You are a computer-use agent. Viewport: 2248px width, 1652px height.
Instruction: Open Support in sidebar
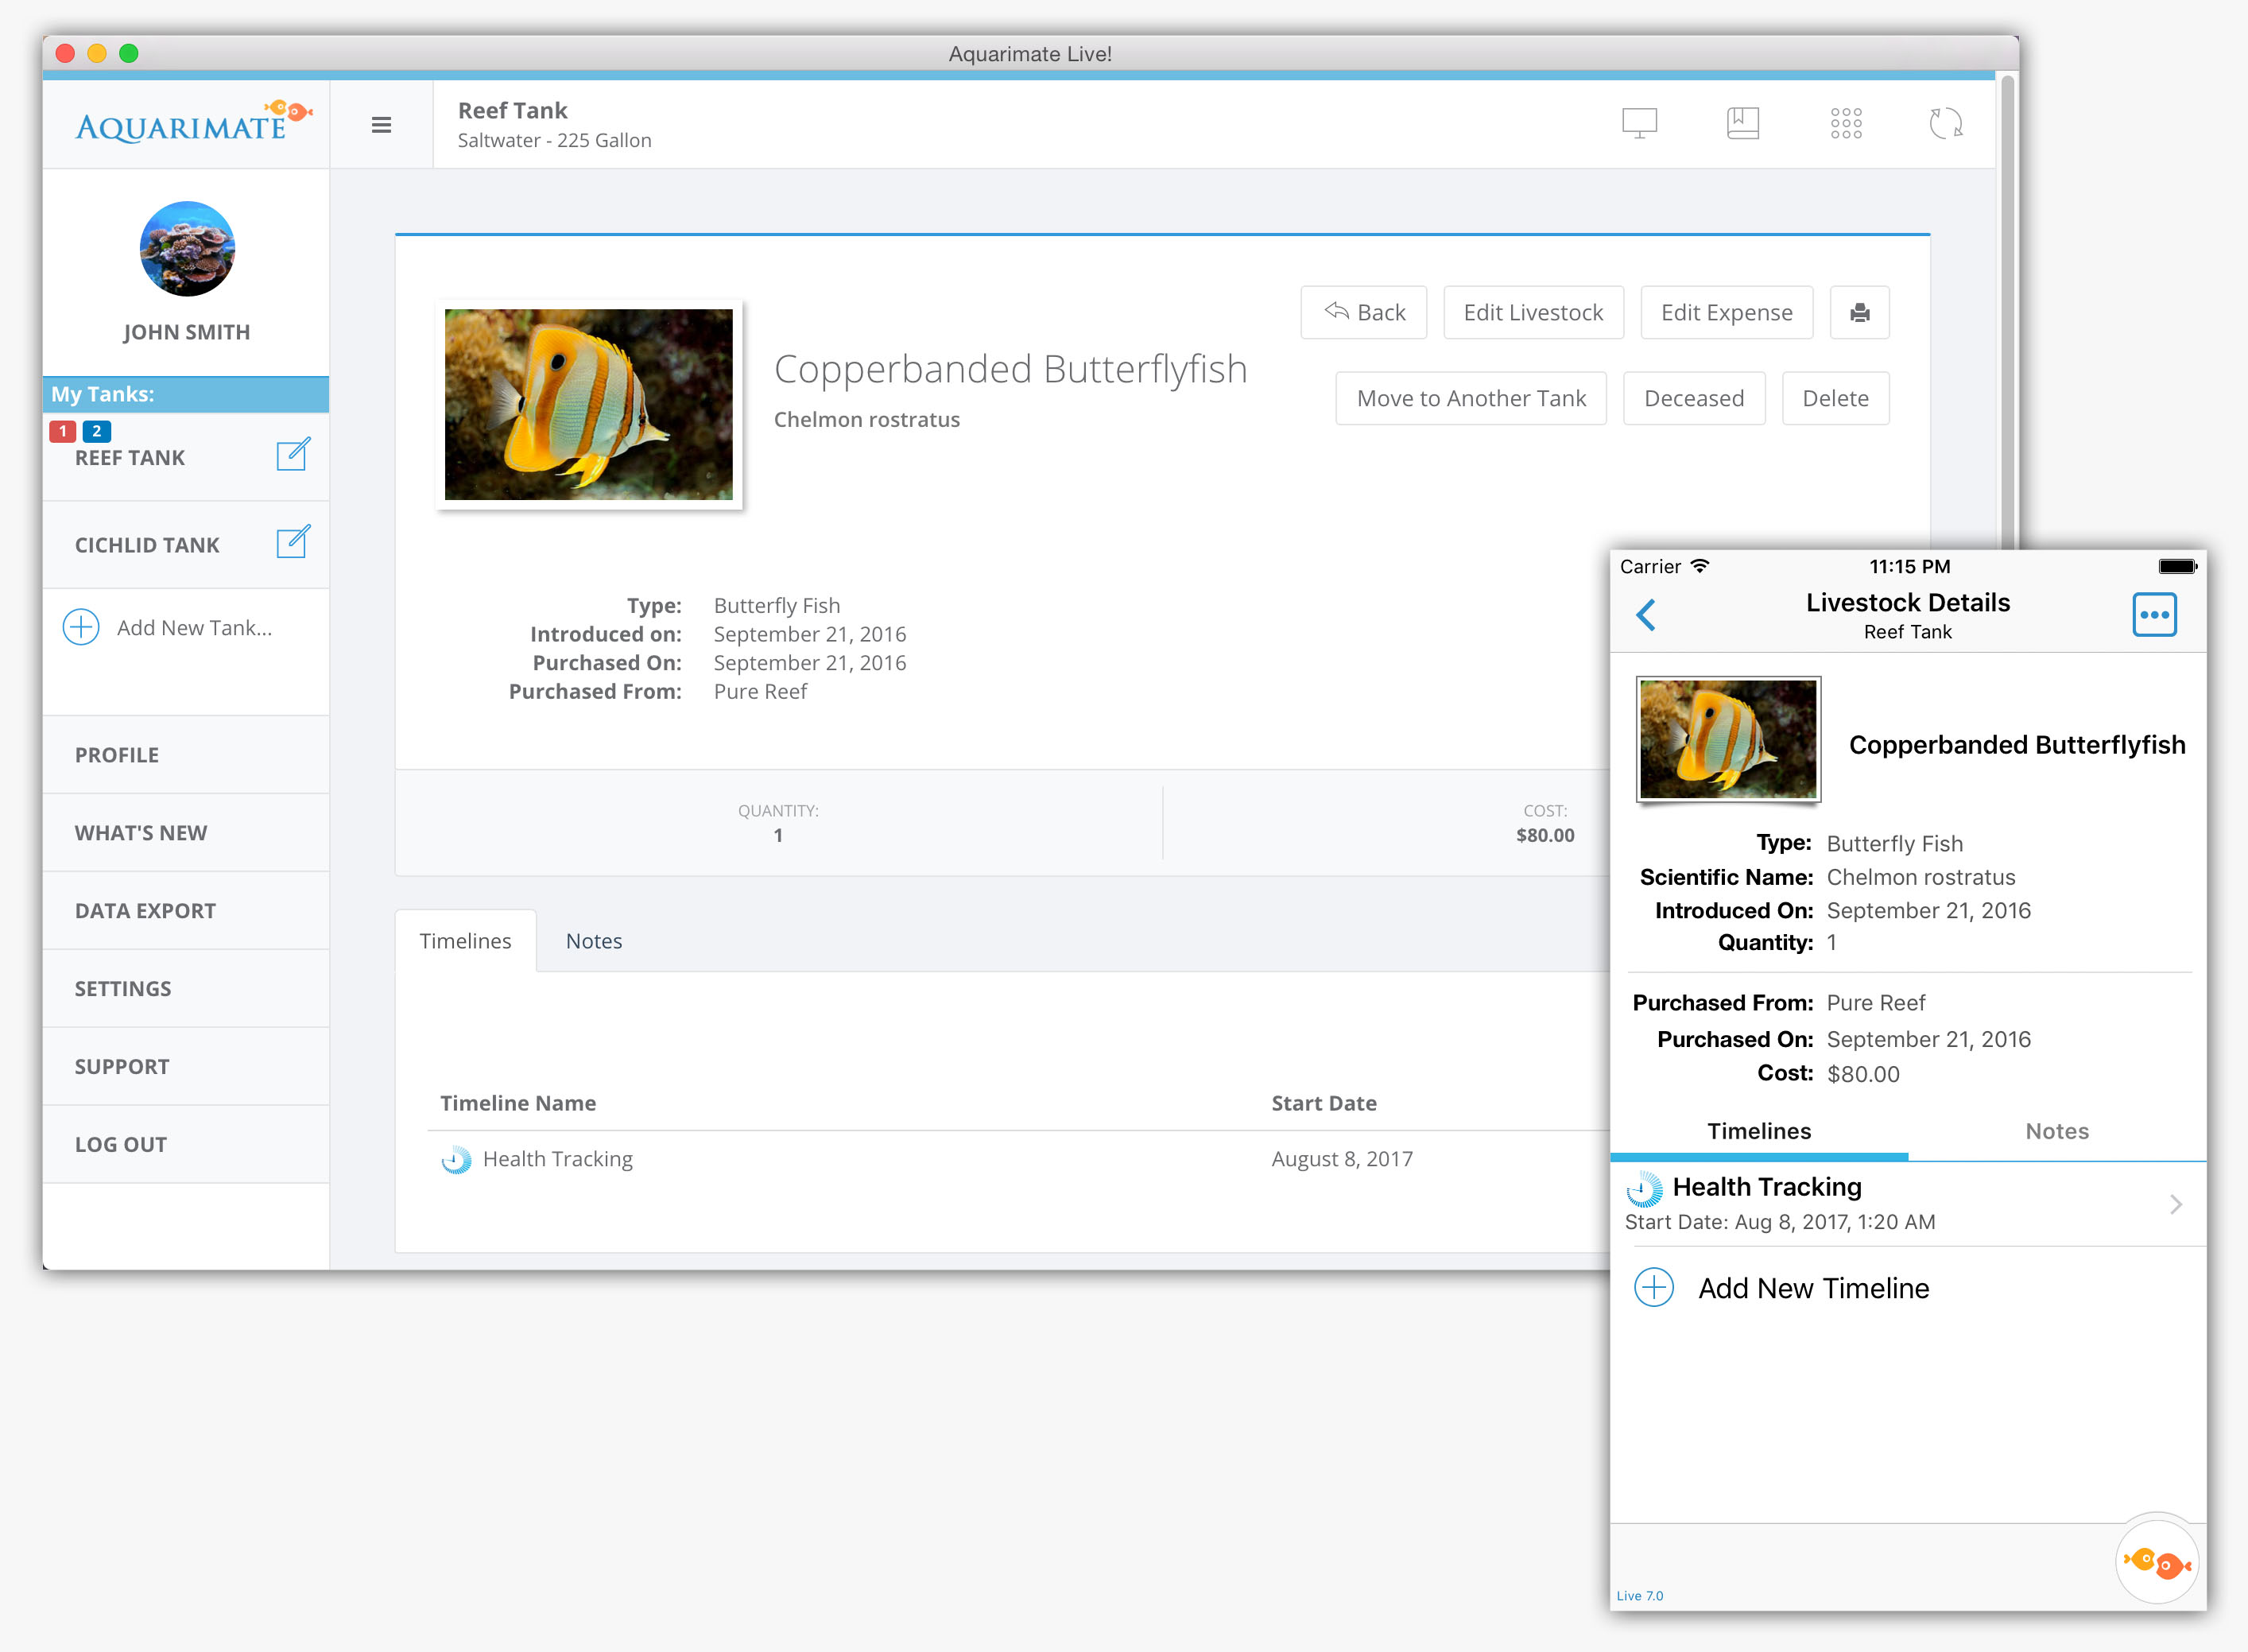186,1067
